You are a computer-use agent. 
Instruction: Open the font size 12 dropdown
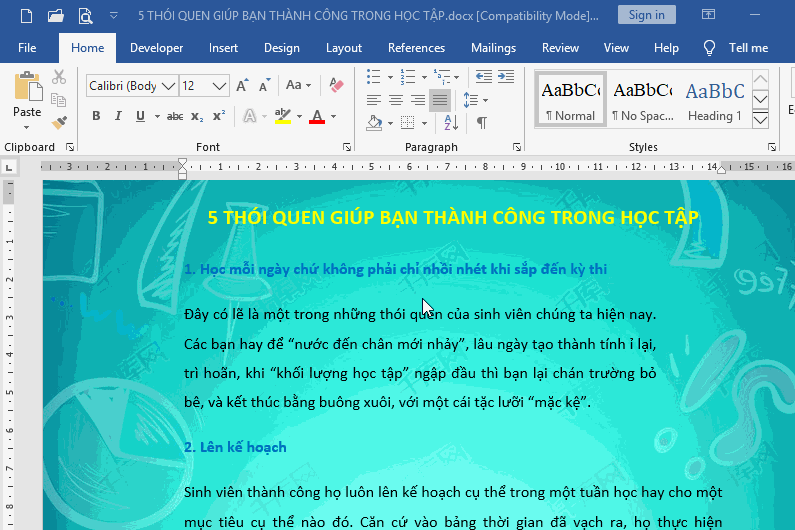(219, 86)
